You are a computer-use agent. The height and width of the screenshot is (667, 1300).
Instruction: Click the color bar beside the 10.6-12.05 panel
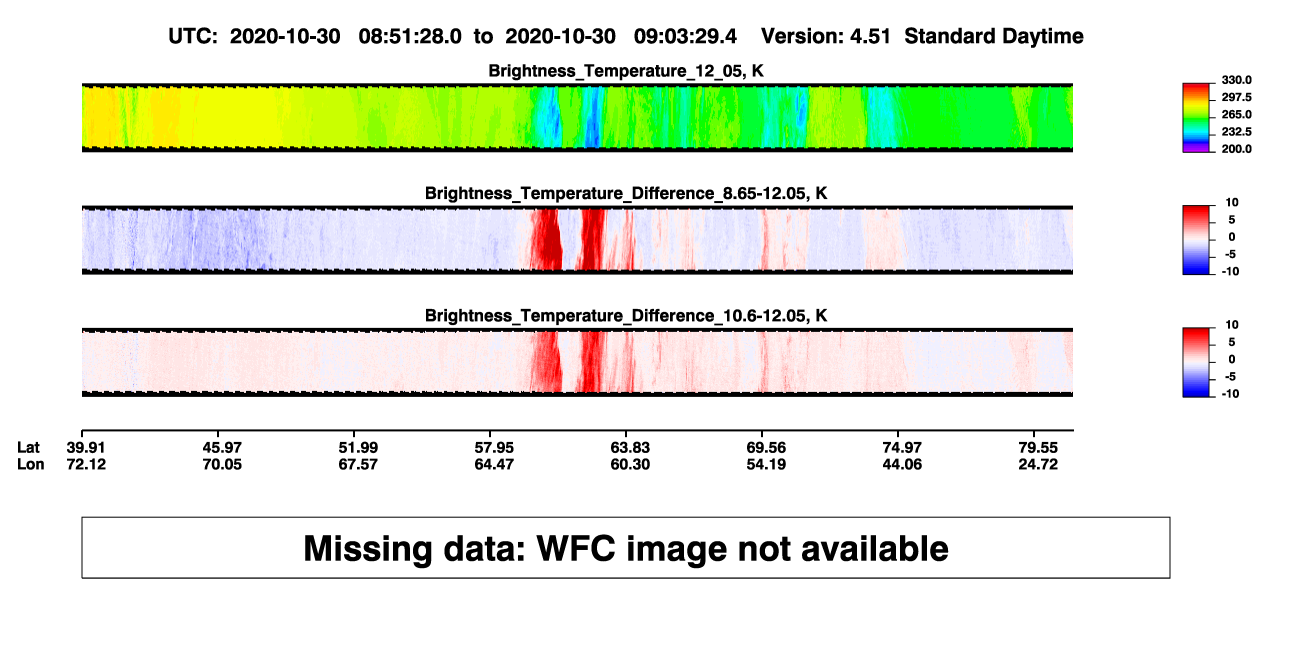pos(1197,362)
